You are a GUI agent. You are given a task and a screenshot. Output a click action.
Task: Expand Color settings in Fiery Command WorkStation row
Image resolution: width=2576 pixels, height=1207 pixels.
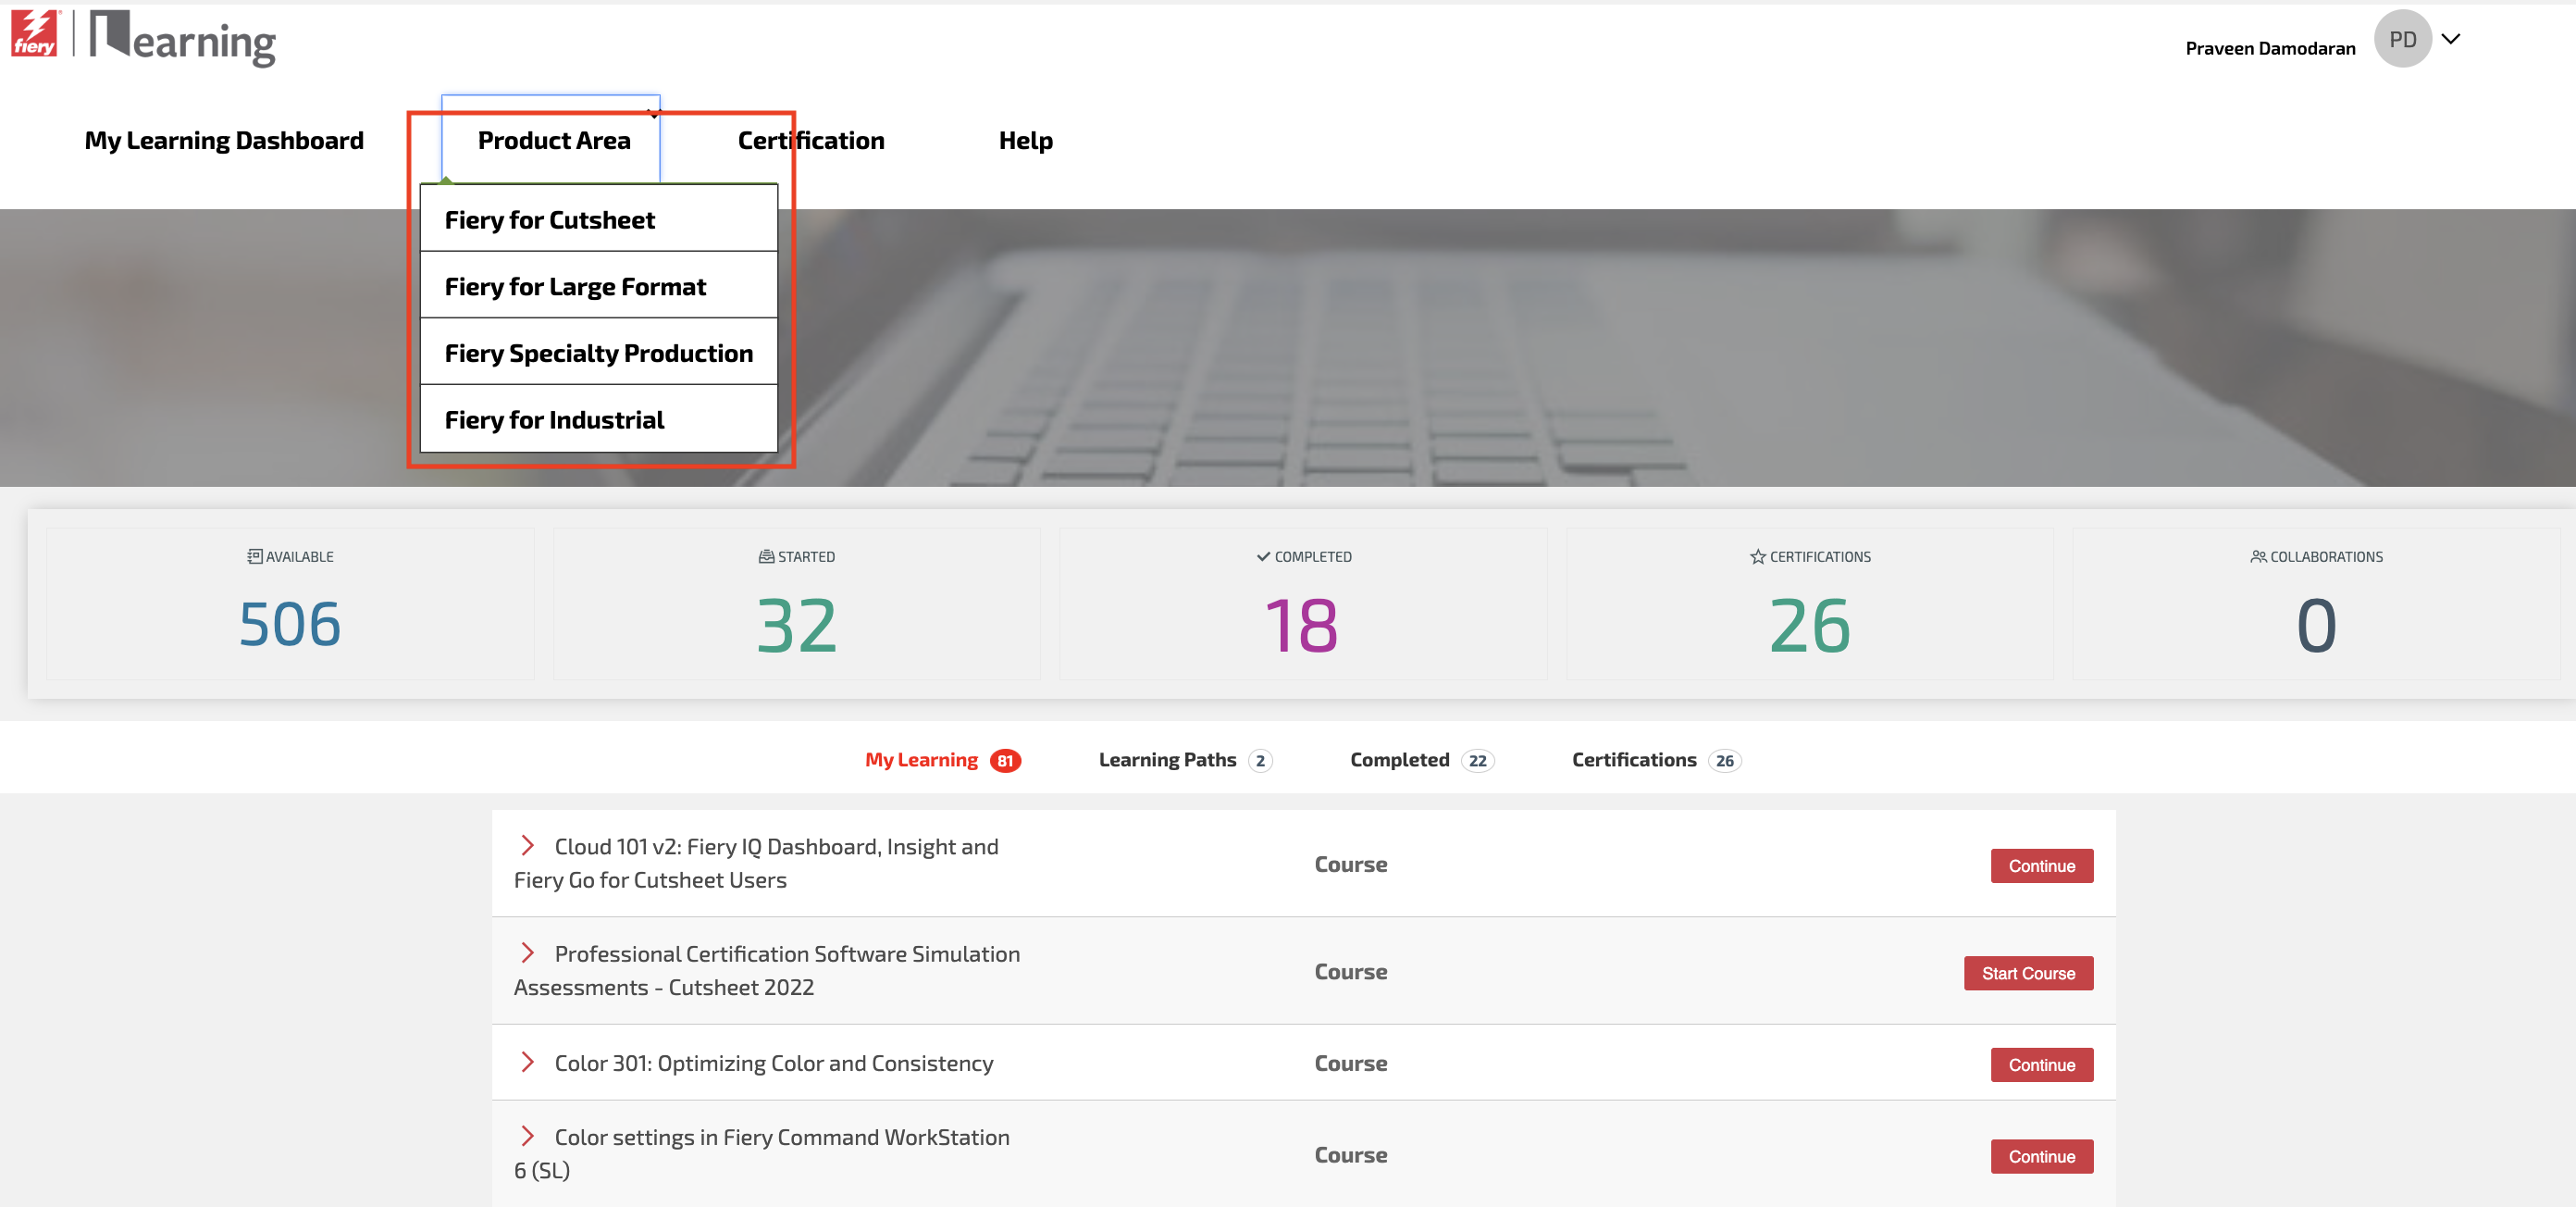point(527,1136)
